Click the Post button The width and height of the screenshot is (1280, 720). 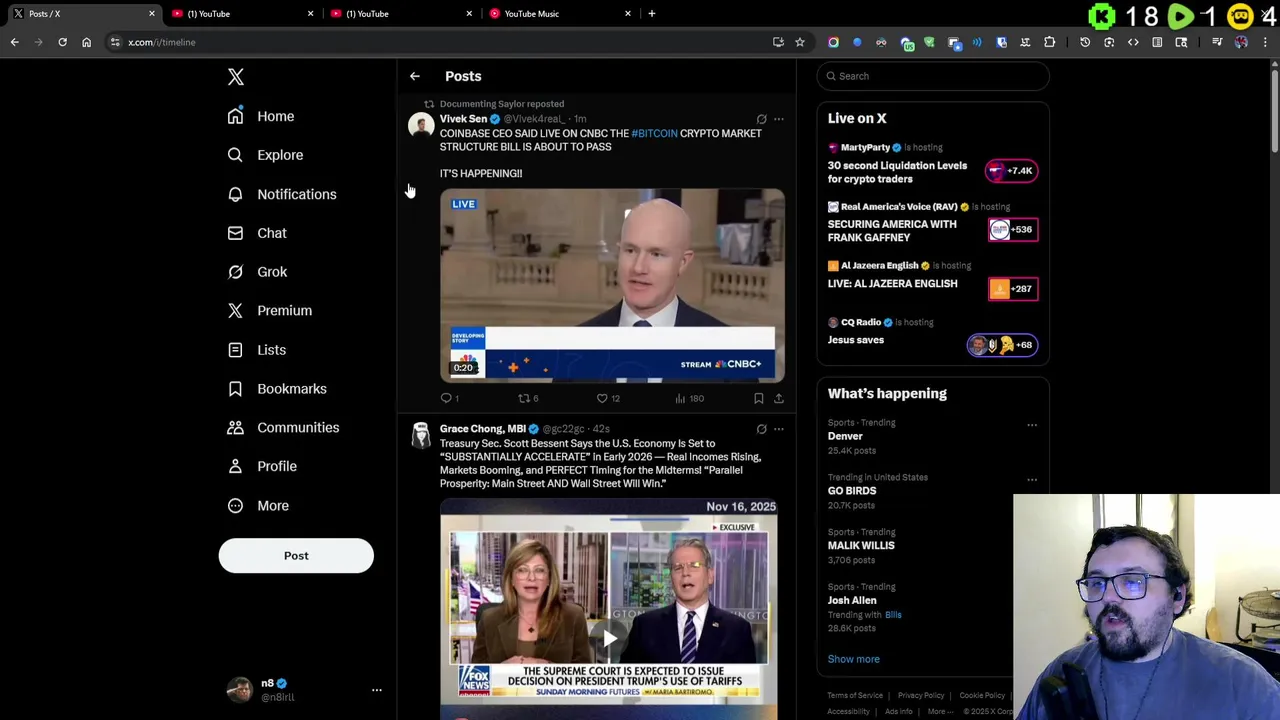click(x=296, y=556)
